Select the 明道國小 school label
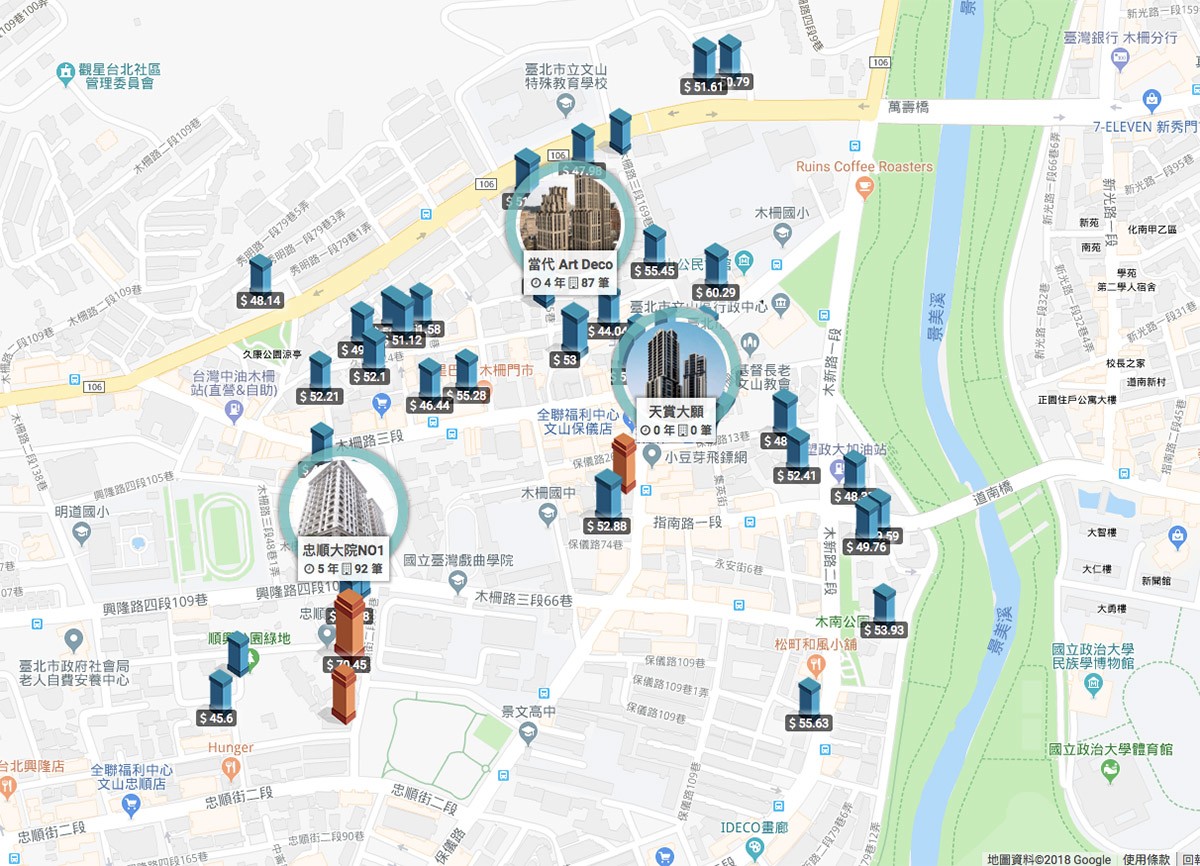 pyautogui.click(x=84, y=511)
